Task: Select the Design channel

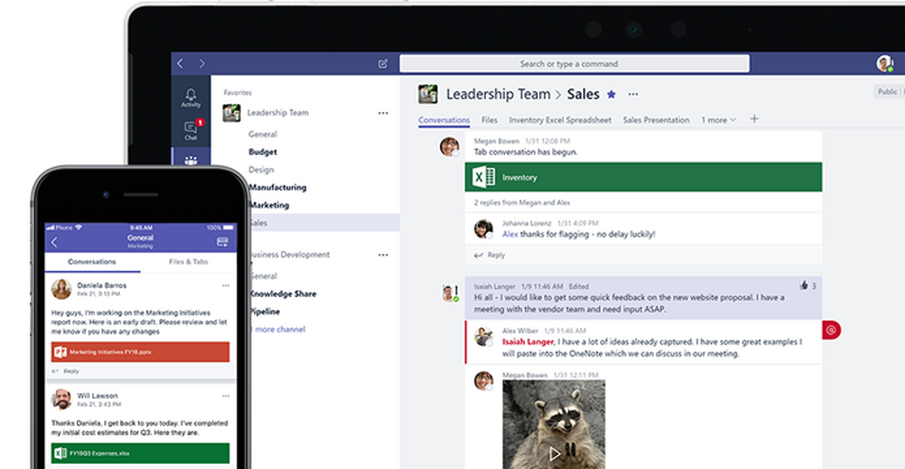Action: point(261,170)
